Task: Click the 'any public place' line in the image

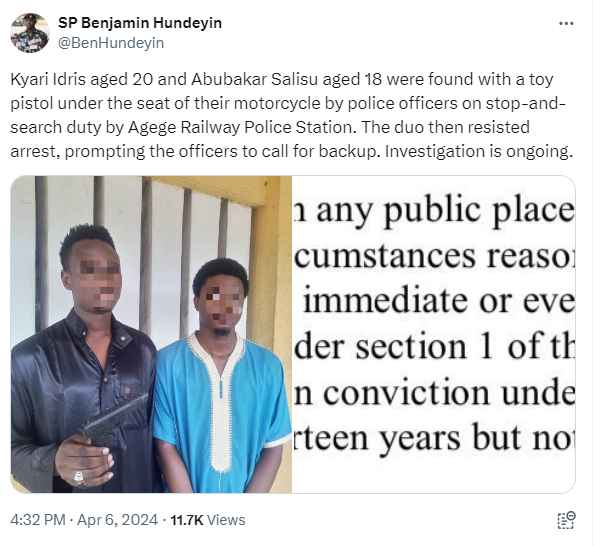Action: pos(434,210)
